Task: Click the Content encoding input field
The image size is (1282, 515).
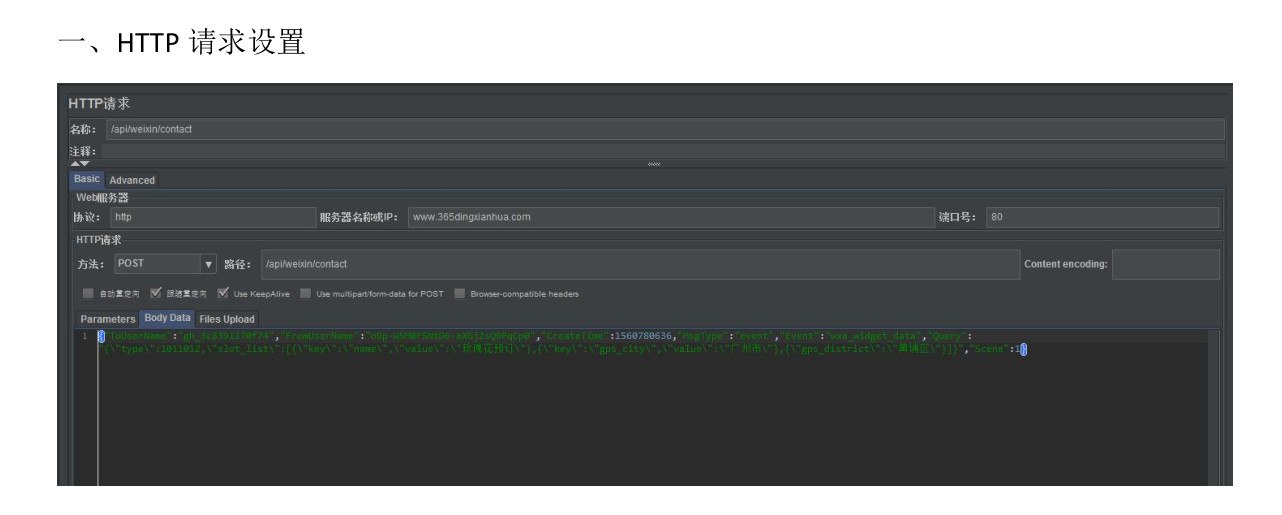Action: click(x=1166, y=265)
